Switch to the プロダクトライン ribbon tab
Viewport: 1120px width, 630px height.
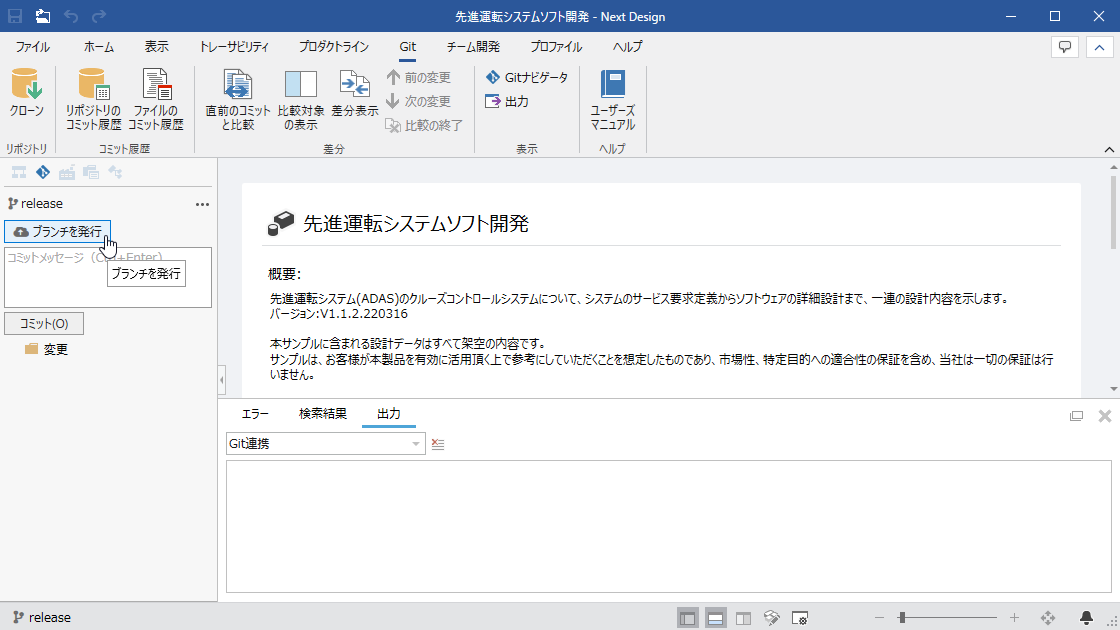(x=334, y=47)
